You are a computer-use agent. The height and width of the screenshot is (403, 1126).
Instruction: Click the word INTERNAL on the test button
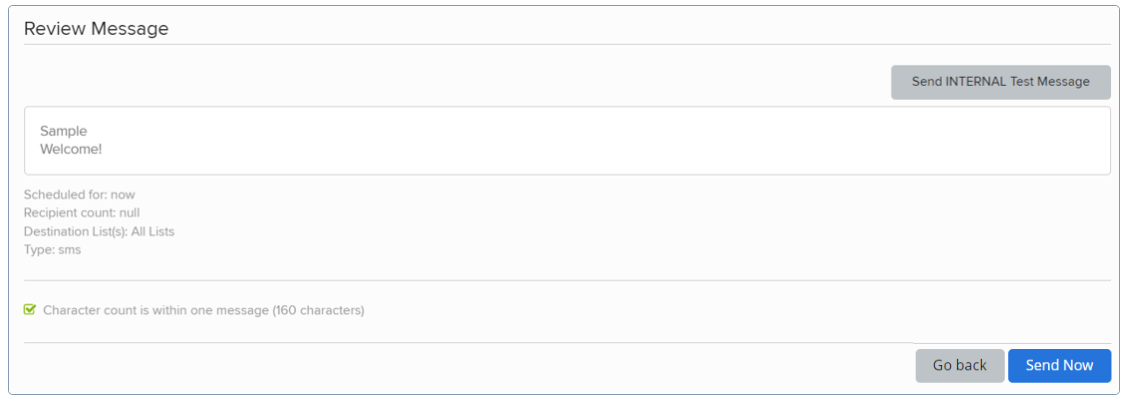coord(975,82)
